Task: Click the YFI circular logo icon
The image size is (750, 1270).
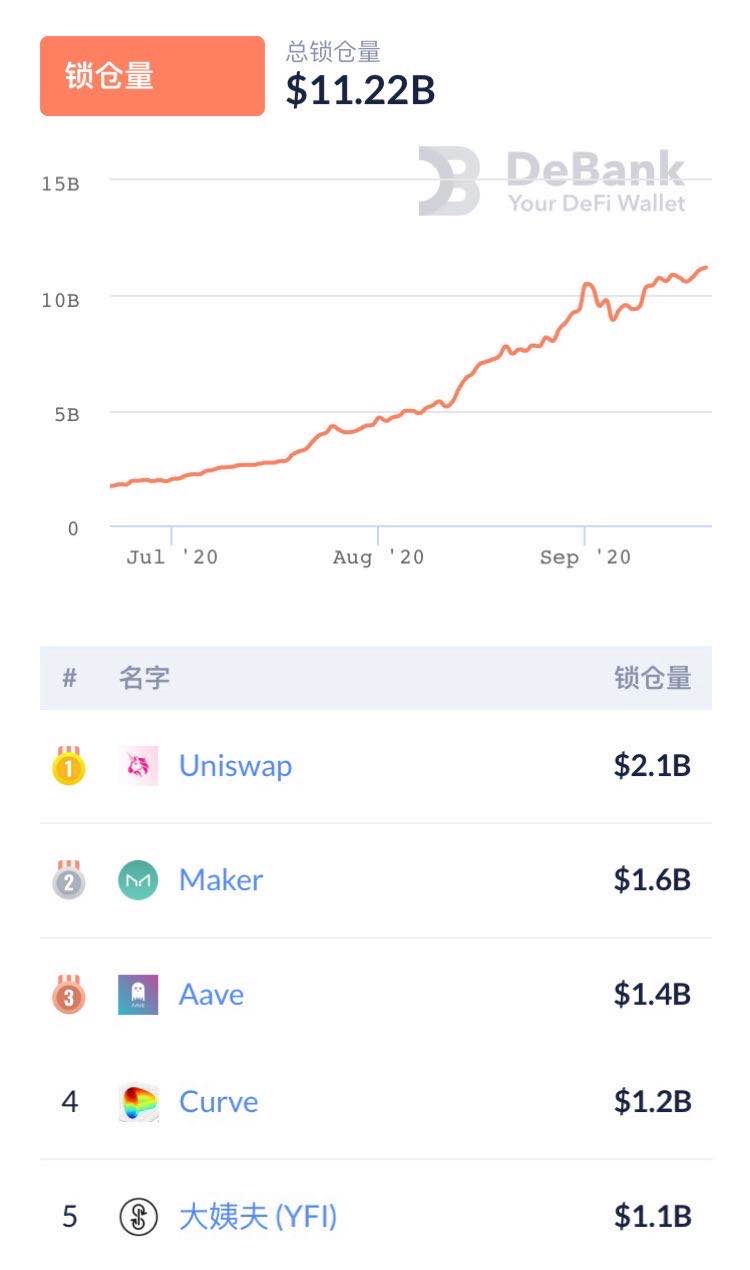Action: tap(138, 1217)
